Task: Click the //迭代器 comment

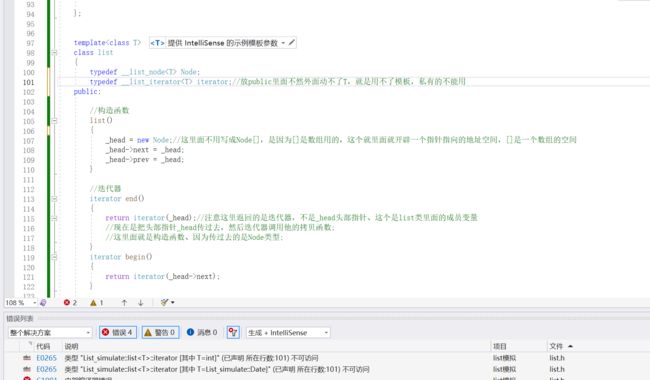Action: pos(105,189)
